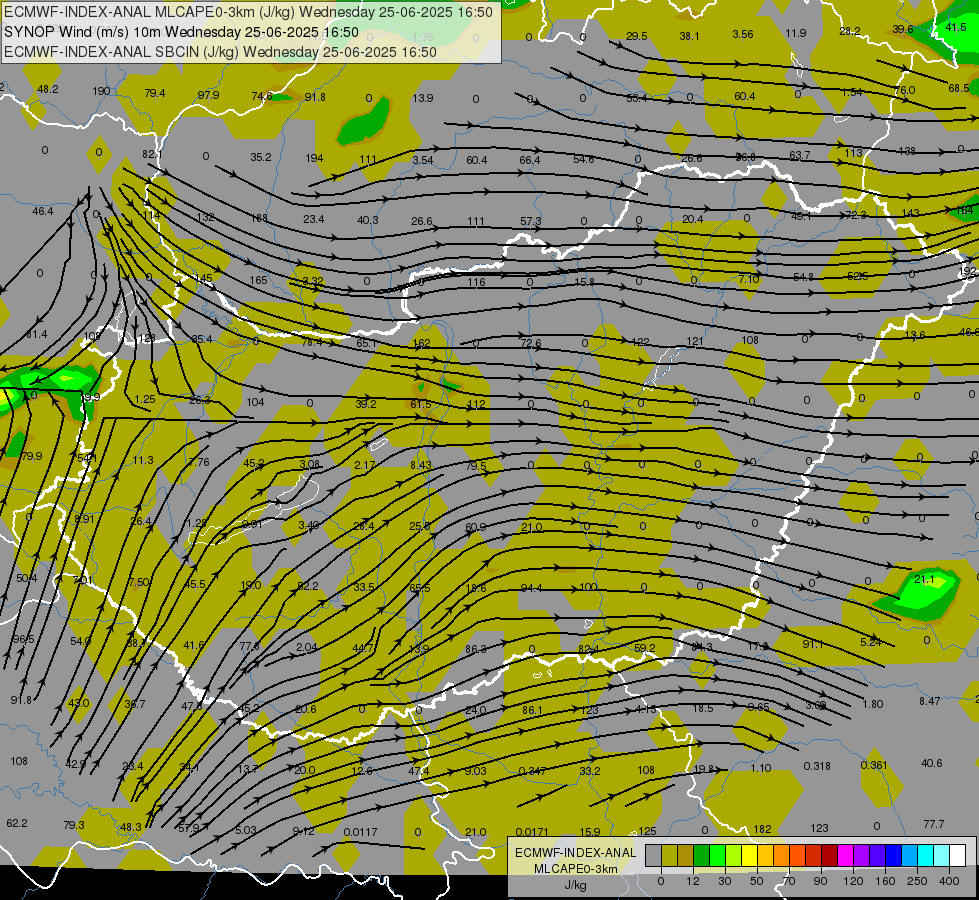Click the map value 5.03
Screen dimensions: 979x900
point(246,830)
